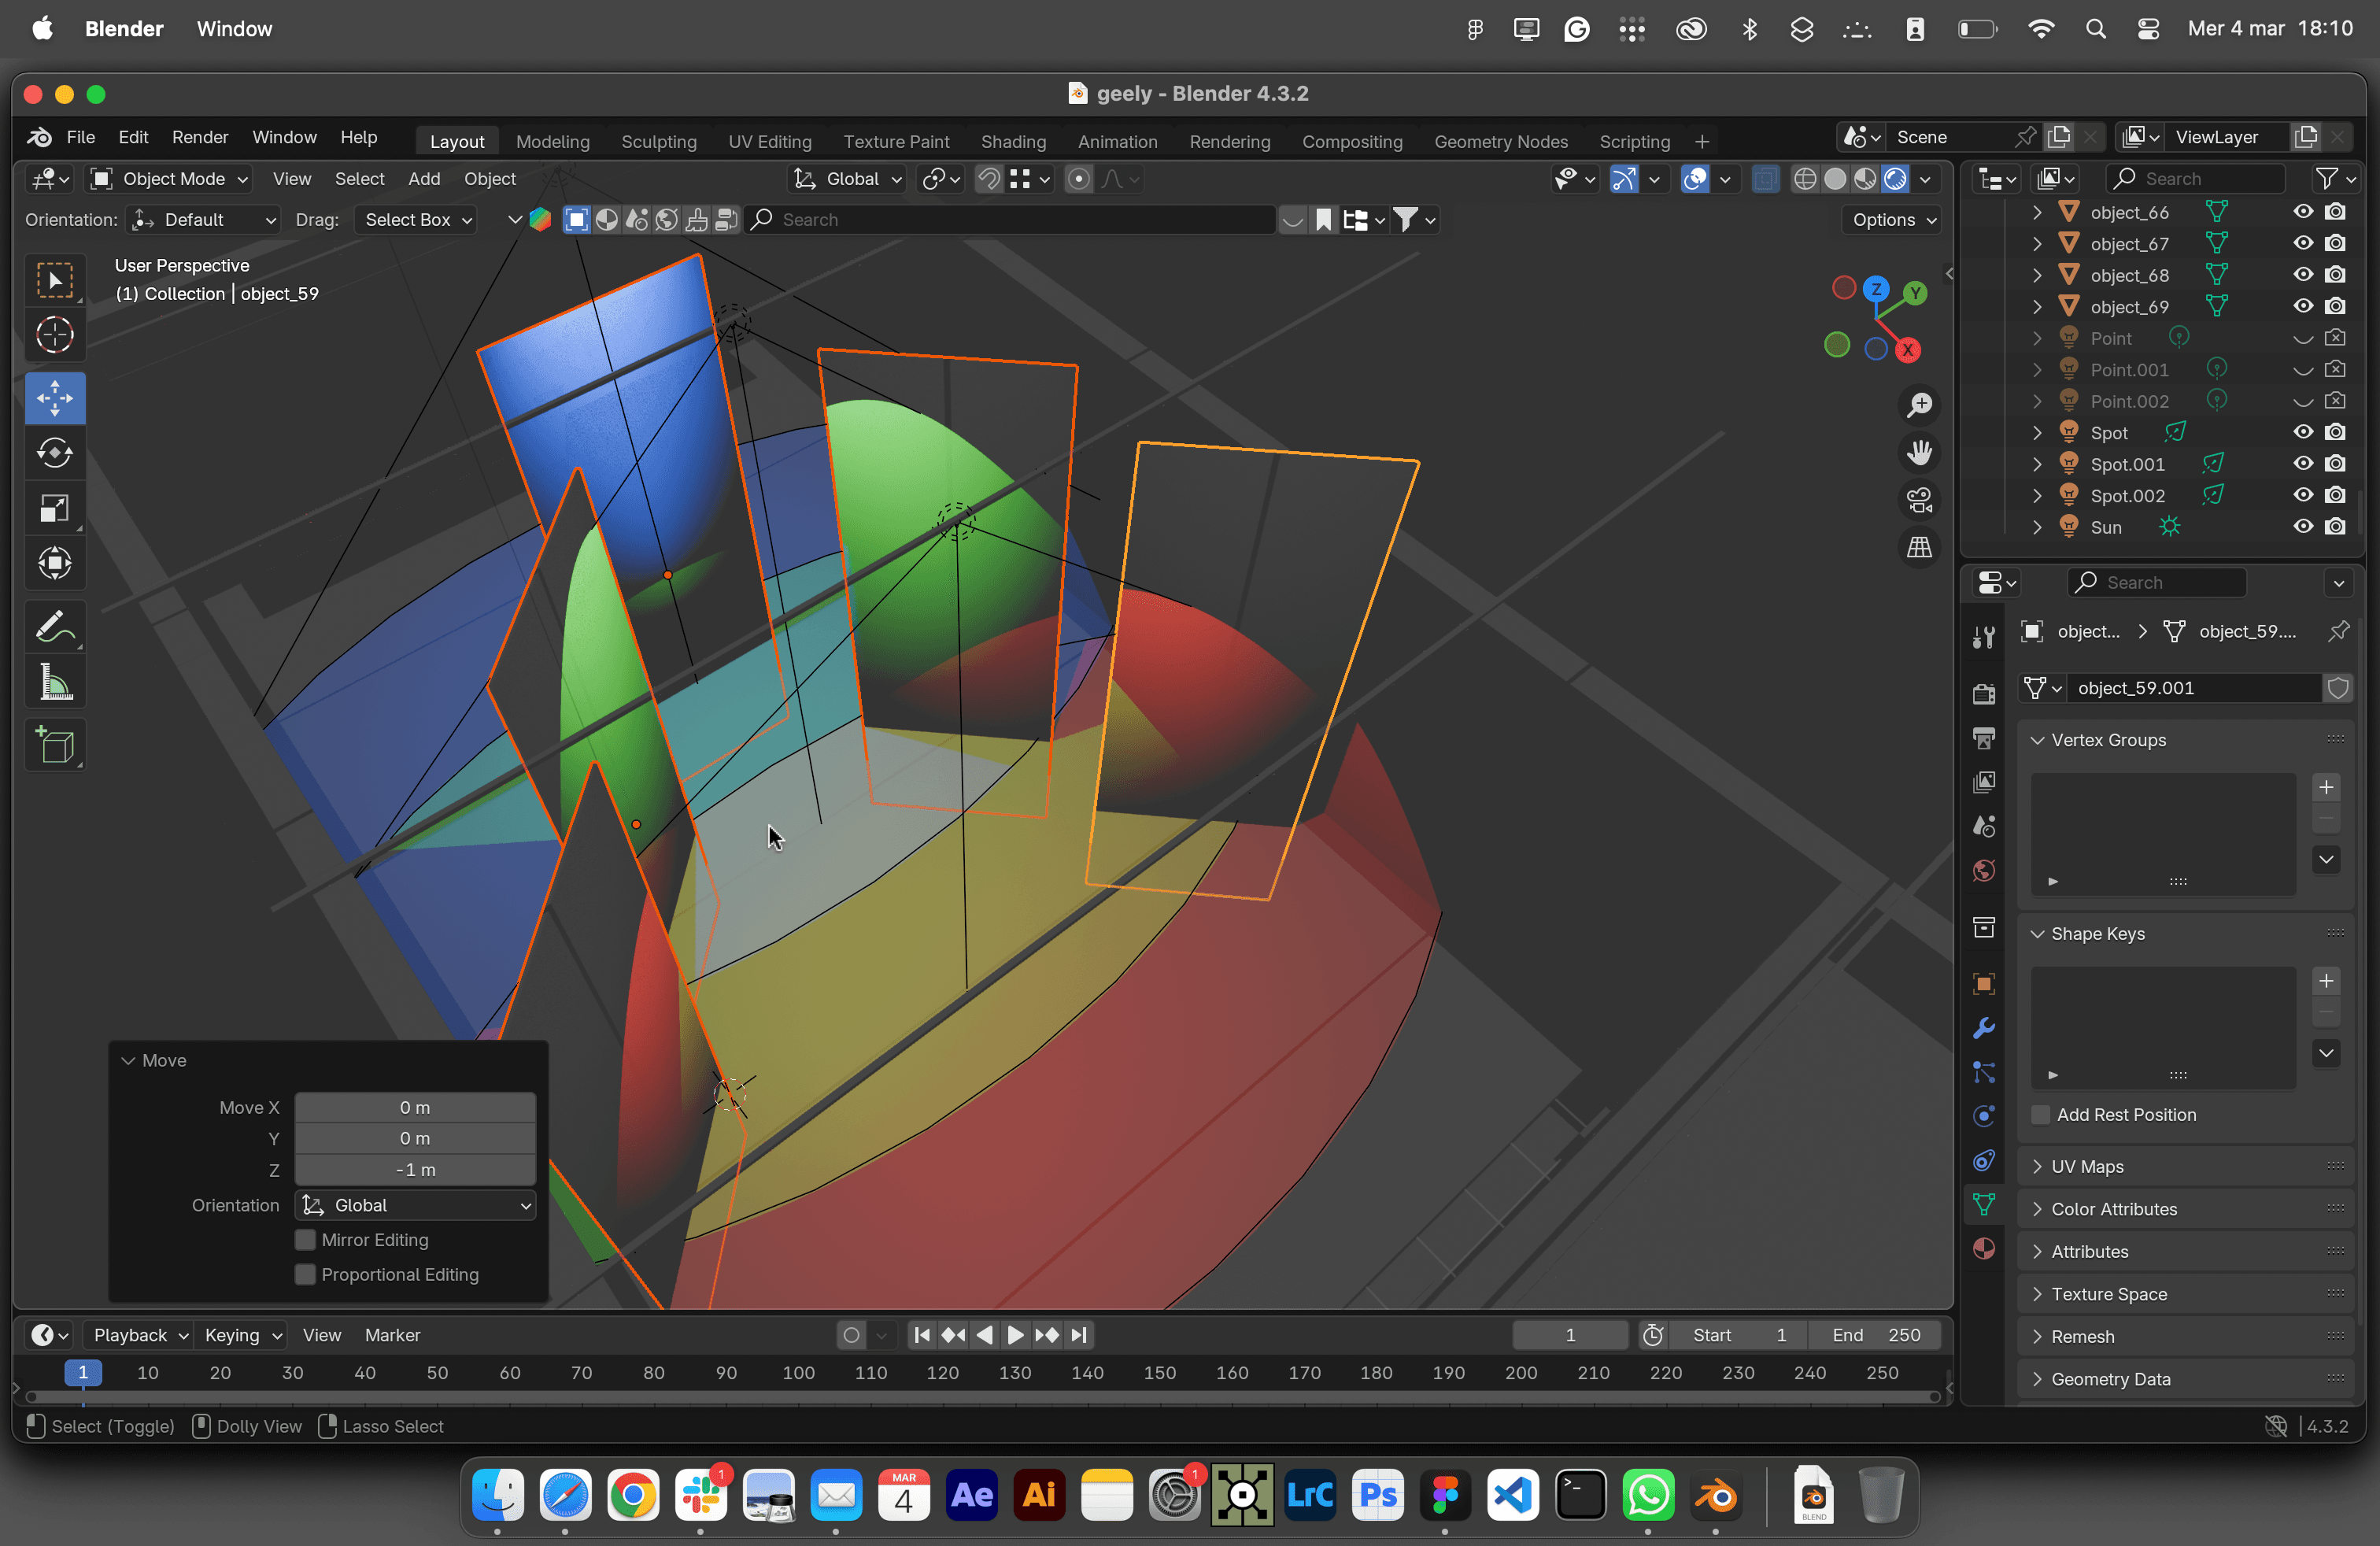Open the Render menu
Screen dimensions: 2380x1546
199,137
